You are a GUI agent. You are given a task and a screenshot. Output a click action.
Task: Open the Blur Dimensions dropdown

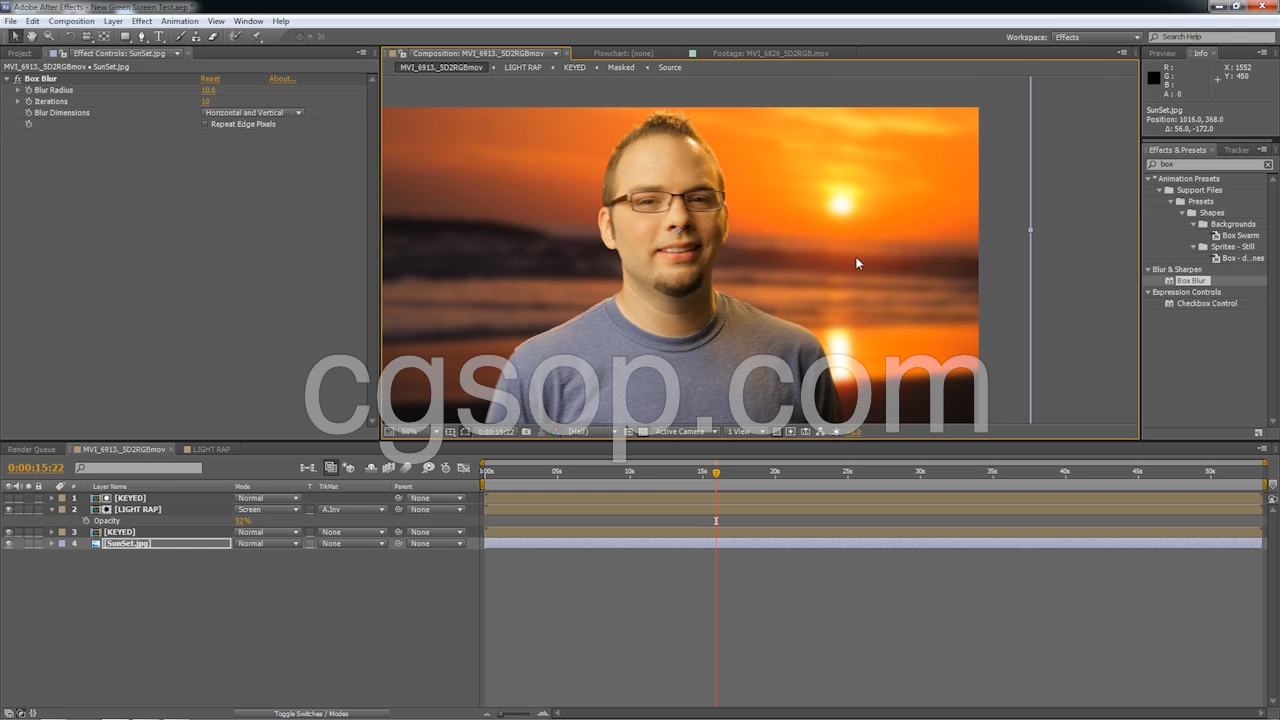253,113
